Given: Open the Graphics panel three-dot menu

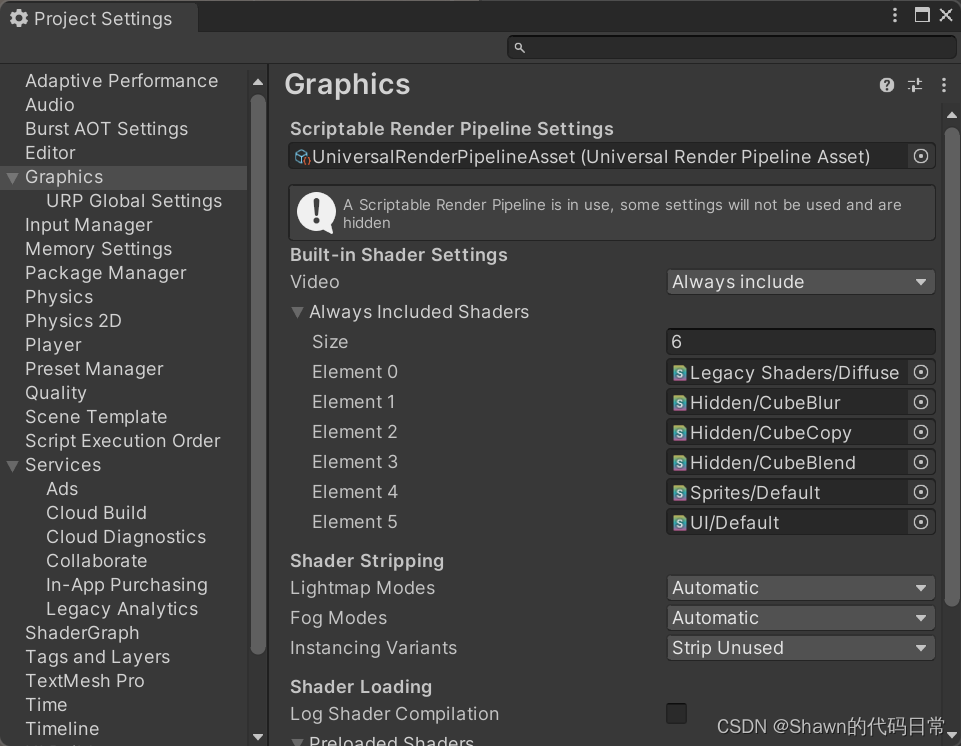Looking at the screenshot, I should [x=943, y=85].
